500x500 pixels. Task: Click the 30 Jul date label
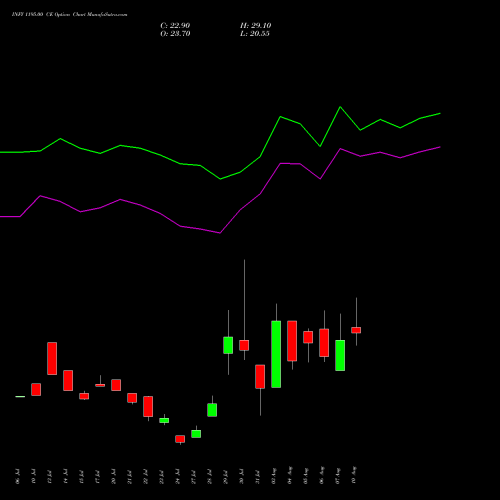241,476
